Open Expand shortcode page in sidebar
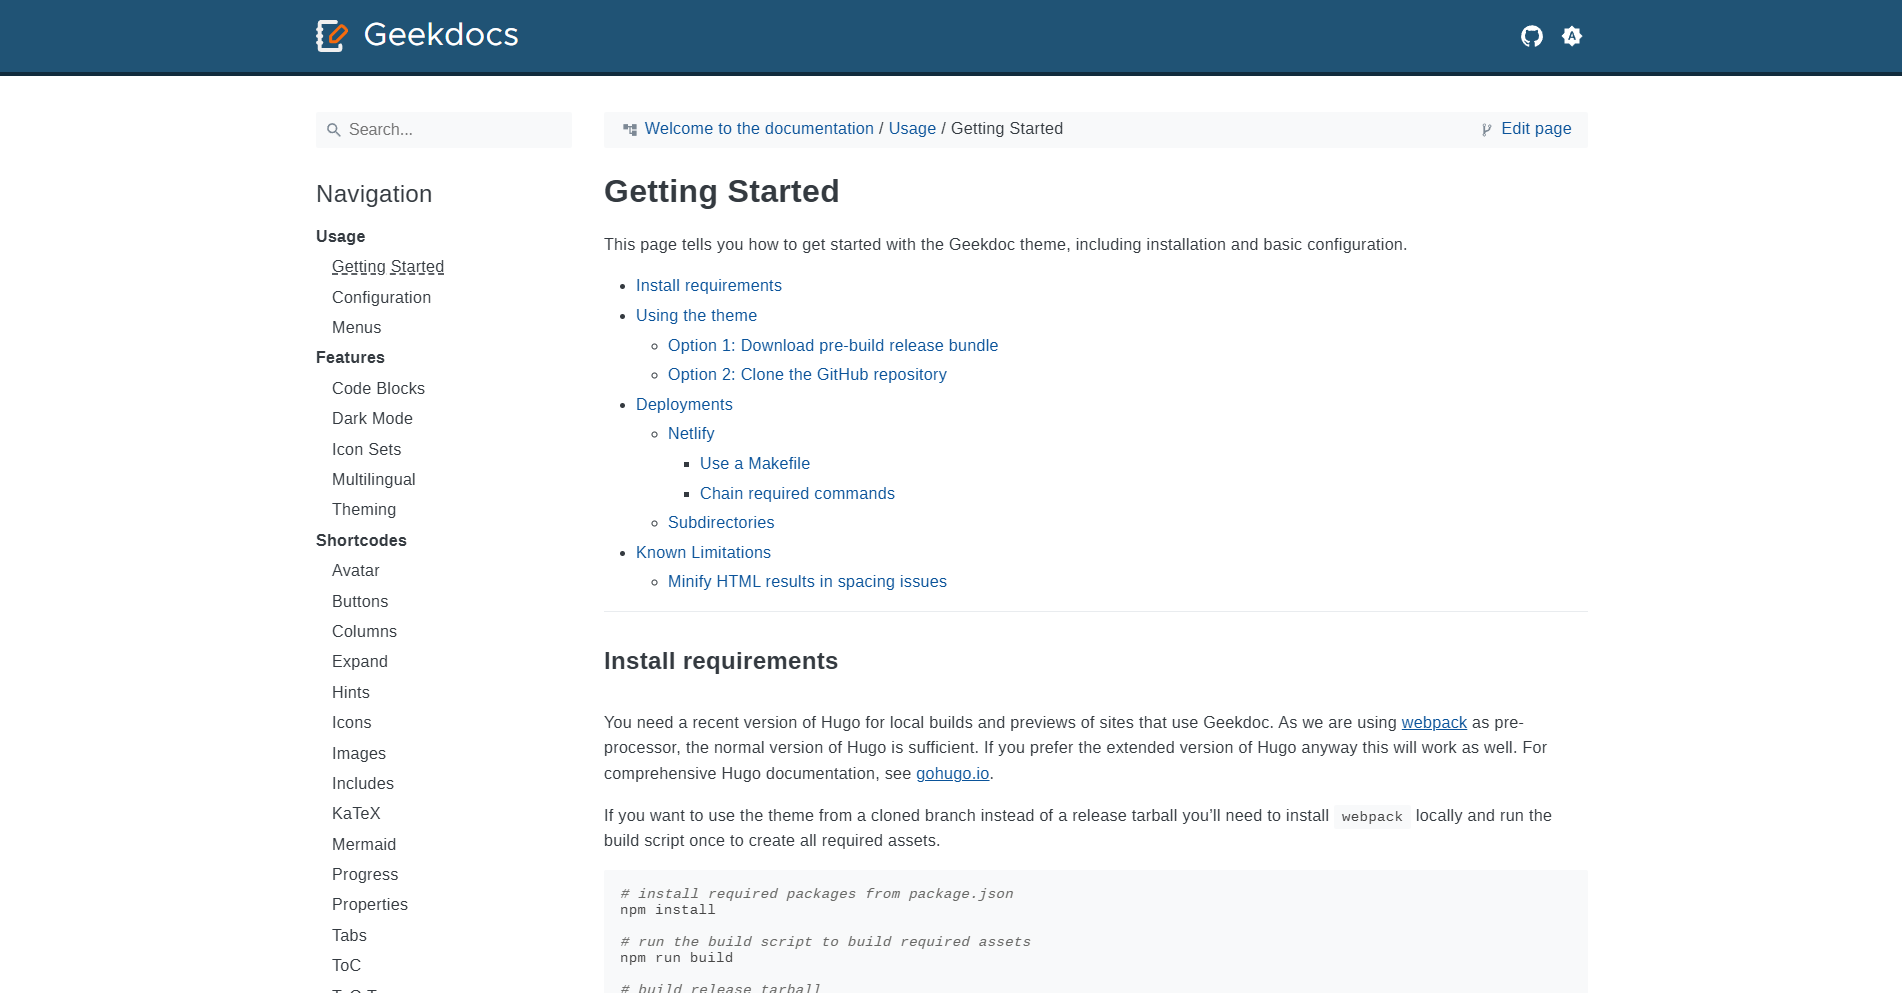 click(x=360, y=662)
